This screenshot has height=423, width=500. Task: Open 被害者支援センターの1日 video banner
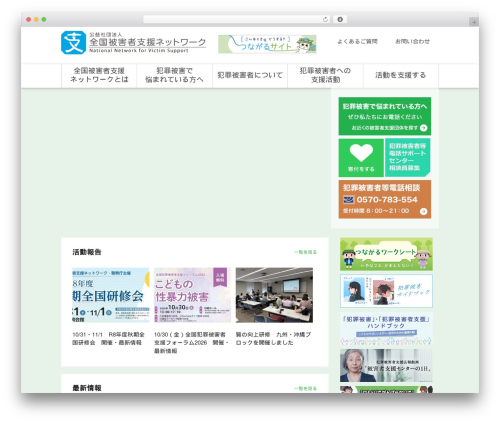point(386,365)
